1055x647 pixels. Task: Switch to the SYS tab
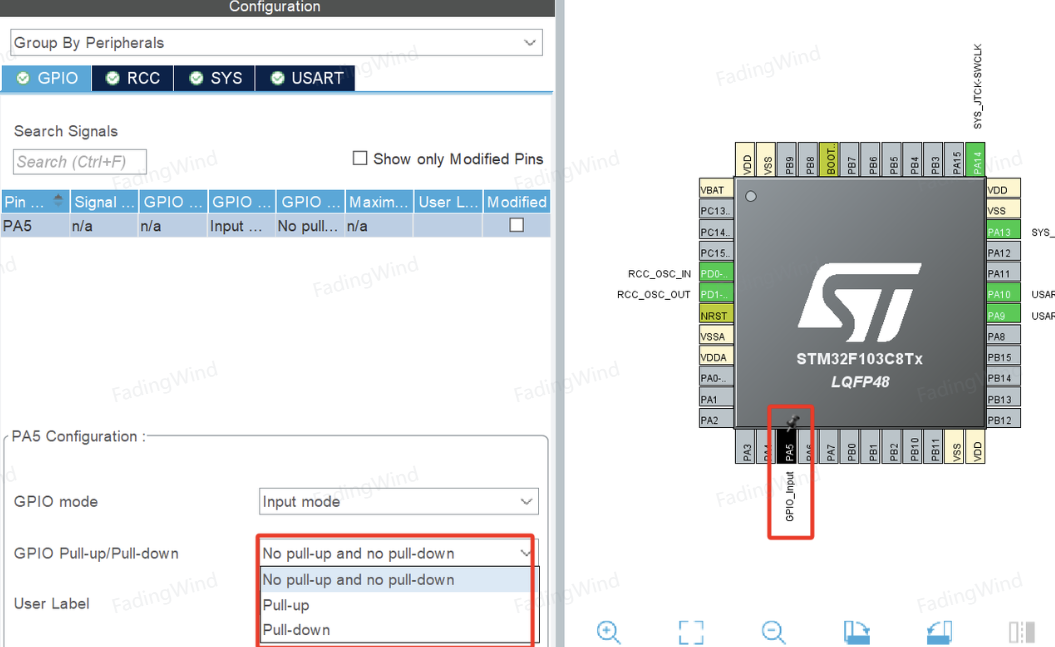[215, 78]
